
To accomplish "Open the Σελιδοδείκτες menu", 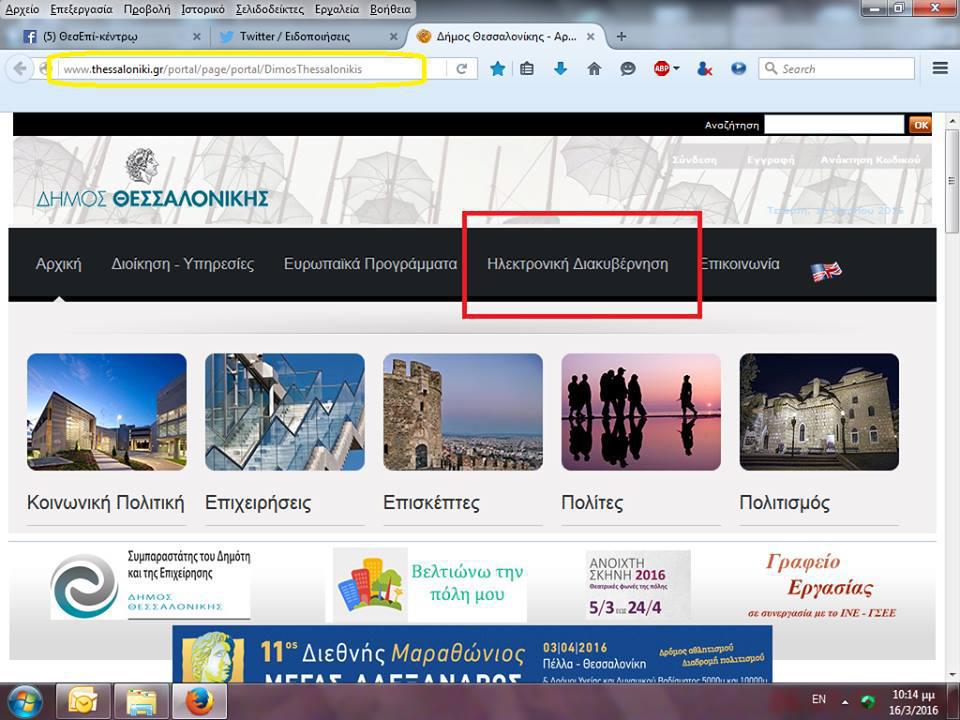I will (x=270, y=9).
